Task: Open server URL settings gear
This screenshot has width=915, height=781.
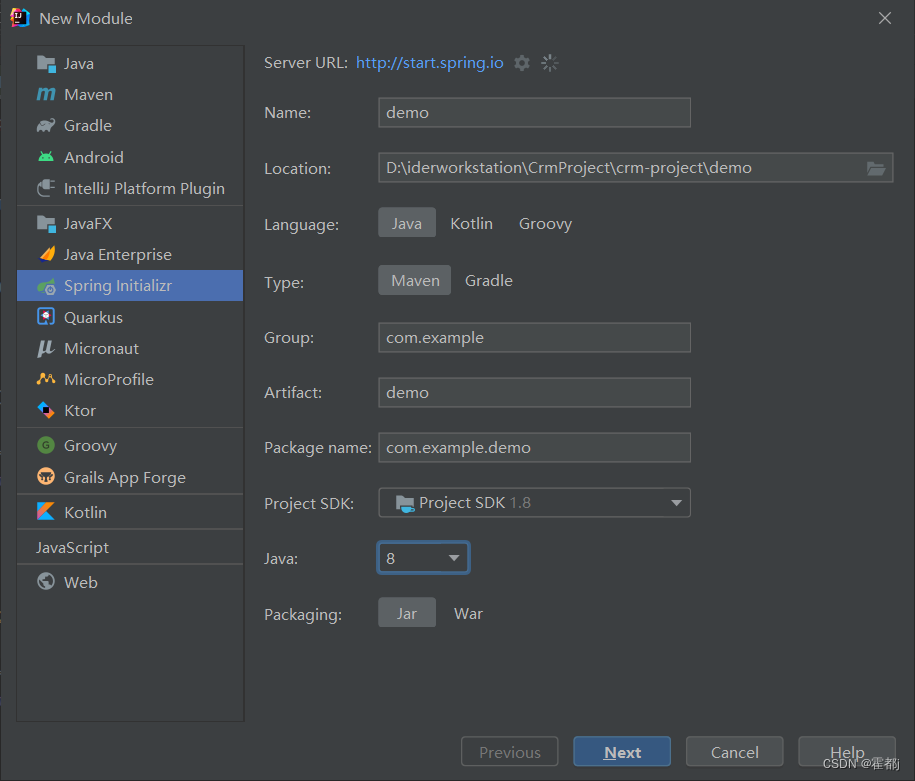Action: [522, 63]
